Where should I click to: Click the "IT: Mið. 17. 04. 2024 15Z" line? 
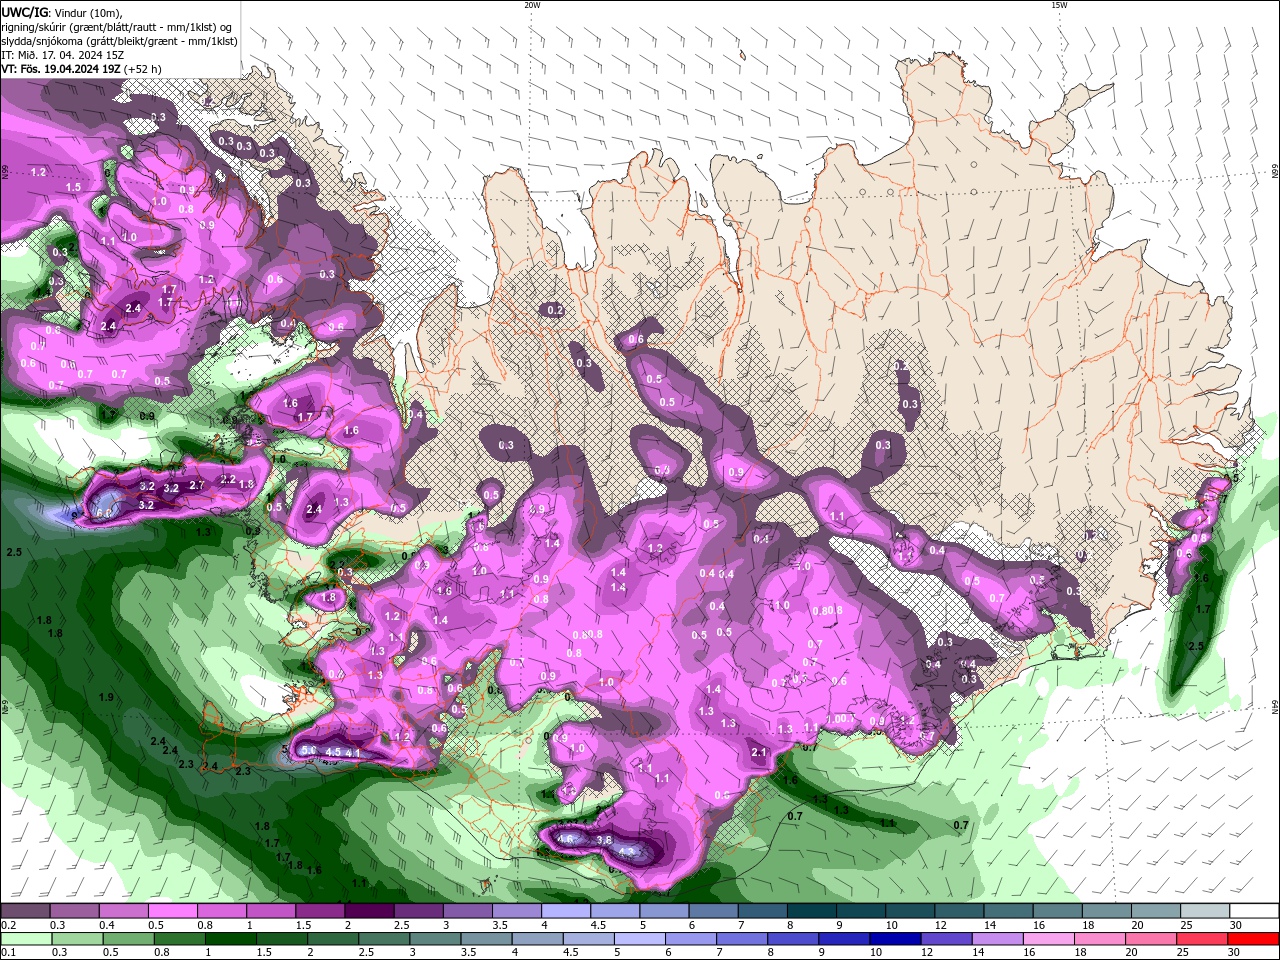(62, 55)
